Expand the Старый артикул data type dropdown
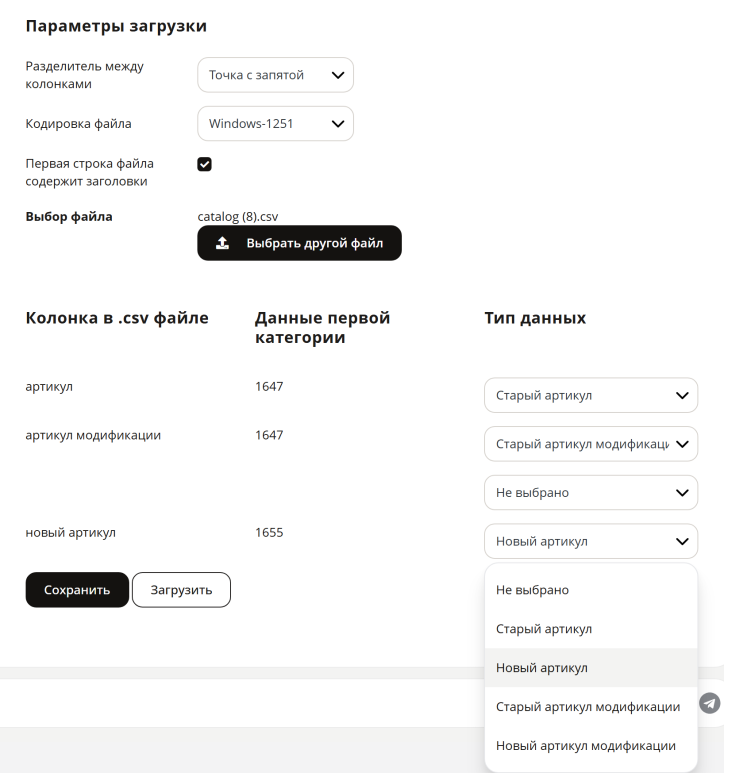Viewport: 740px width, 773px height. pyautogui.click(x=591, y=395)
